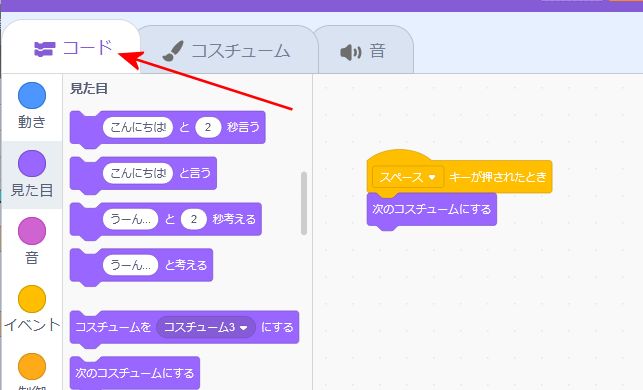
Task: Click the speaker icon on the 音 tab
Action: [351, 52]
